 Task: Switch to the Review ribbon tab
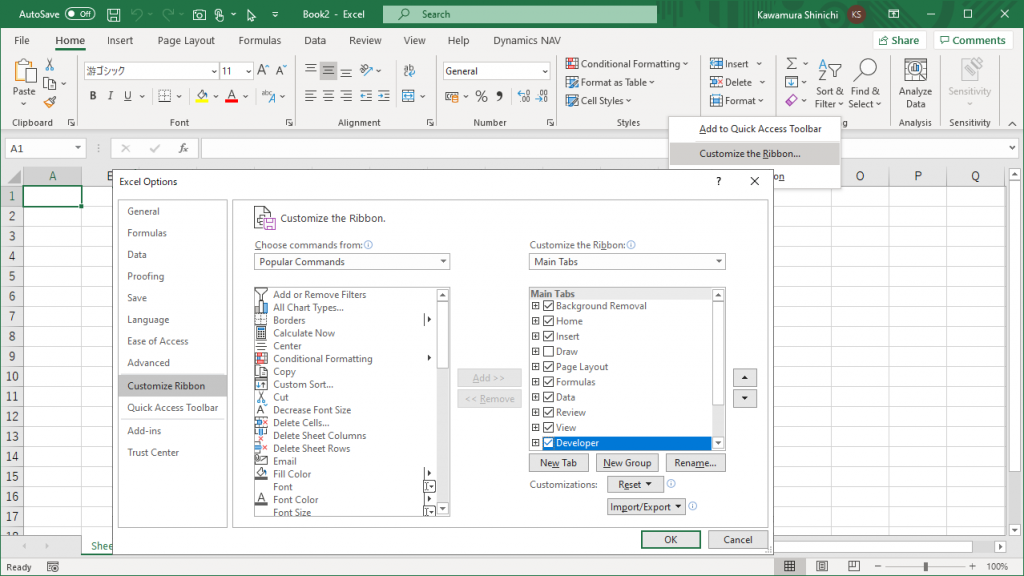pyautogui.click(x=365, y=40)
